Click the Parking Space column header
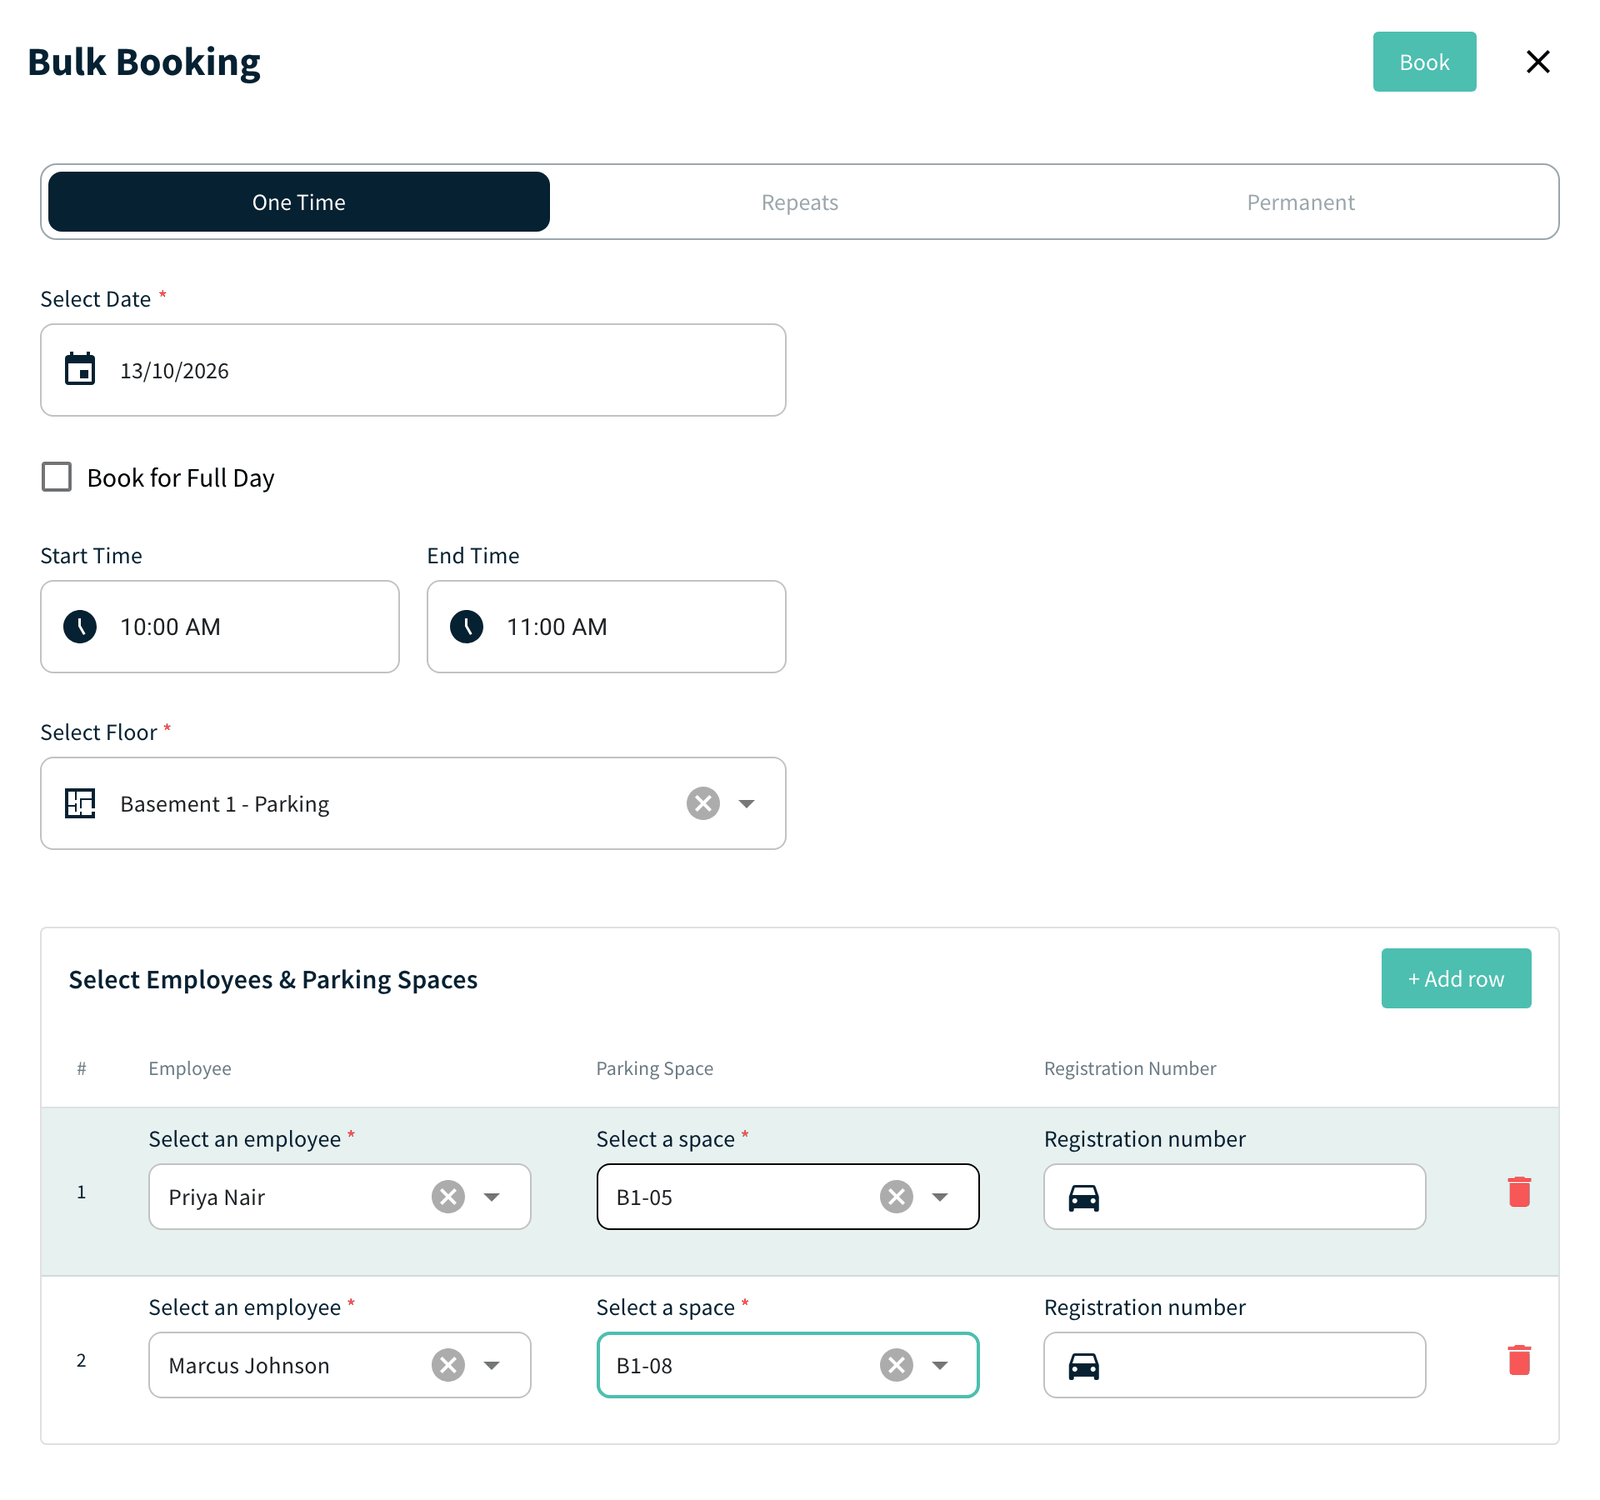 point(655,1068)
